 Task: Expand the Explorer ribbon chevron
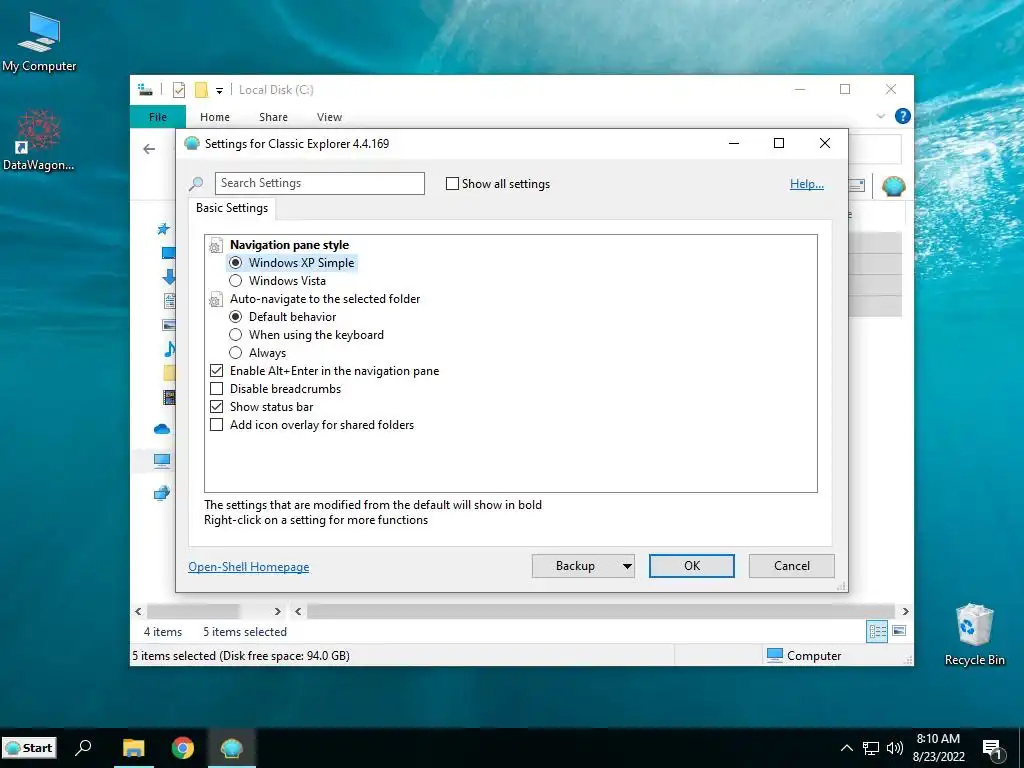(x=880, y=116)
